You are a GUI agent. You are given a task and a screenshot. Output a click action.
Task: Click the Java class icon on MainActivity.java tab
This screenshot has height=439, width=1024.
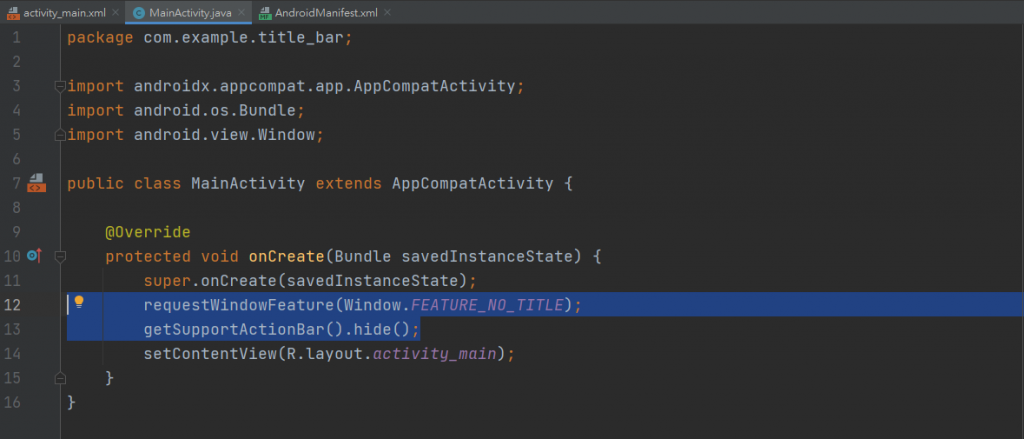(x=138, y=12)
